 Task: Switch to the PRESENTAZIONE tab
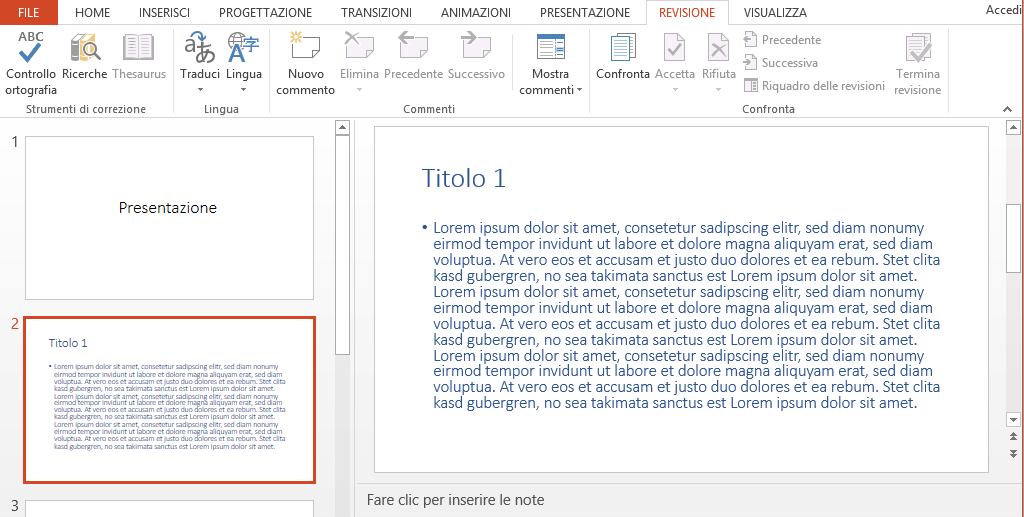click(585, 12)
